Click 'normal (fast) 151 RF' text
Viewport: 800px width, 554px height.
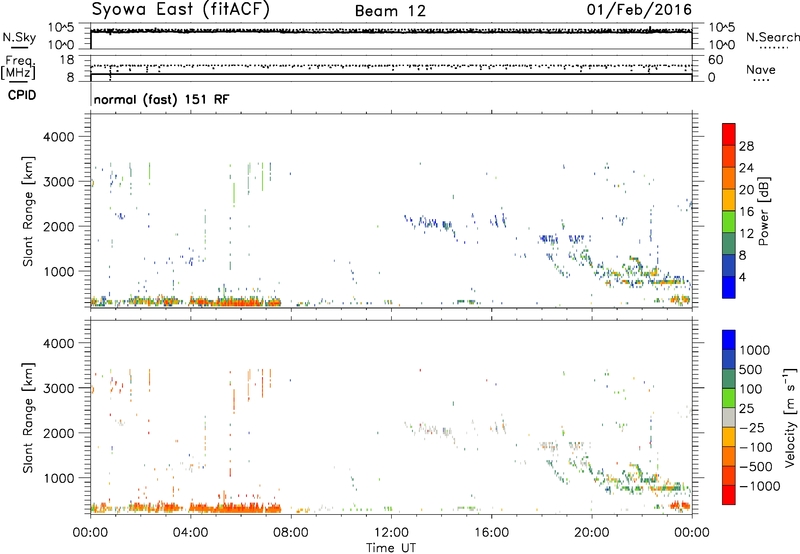click(162, 99)
